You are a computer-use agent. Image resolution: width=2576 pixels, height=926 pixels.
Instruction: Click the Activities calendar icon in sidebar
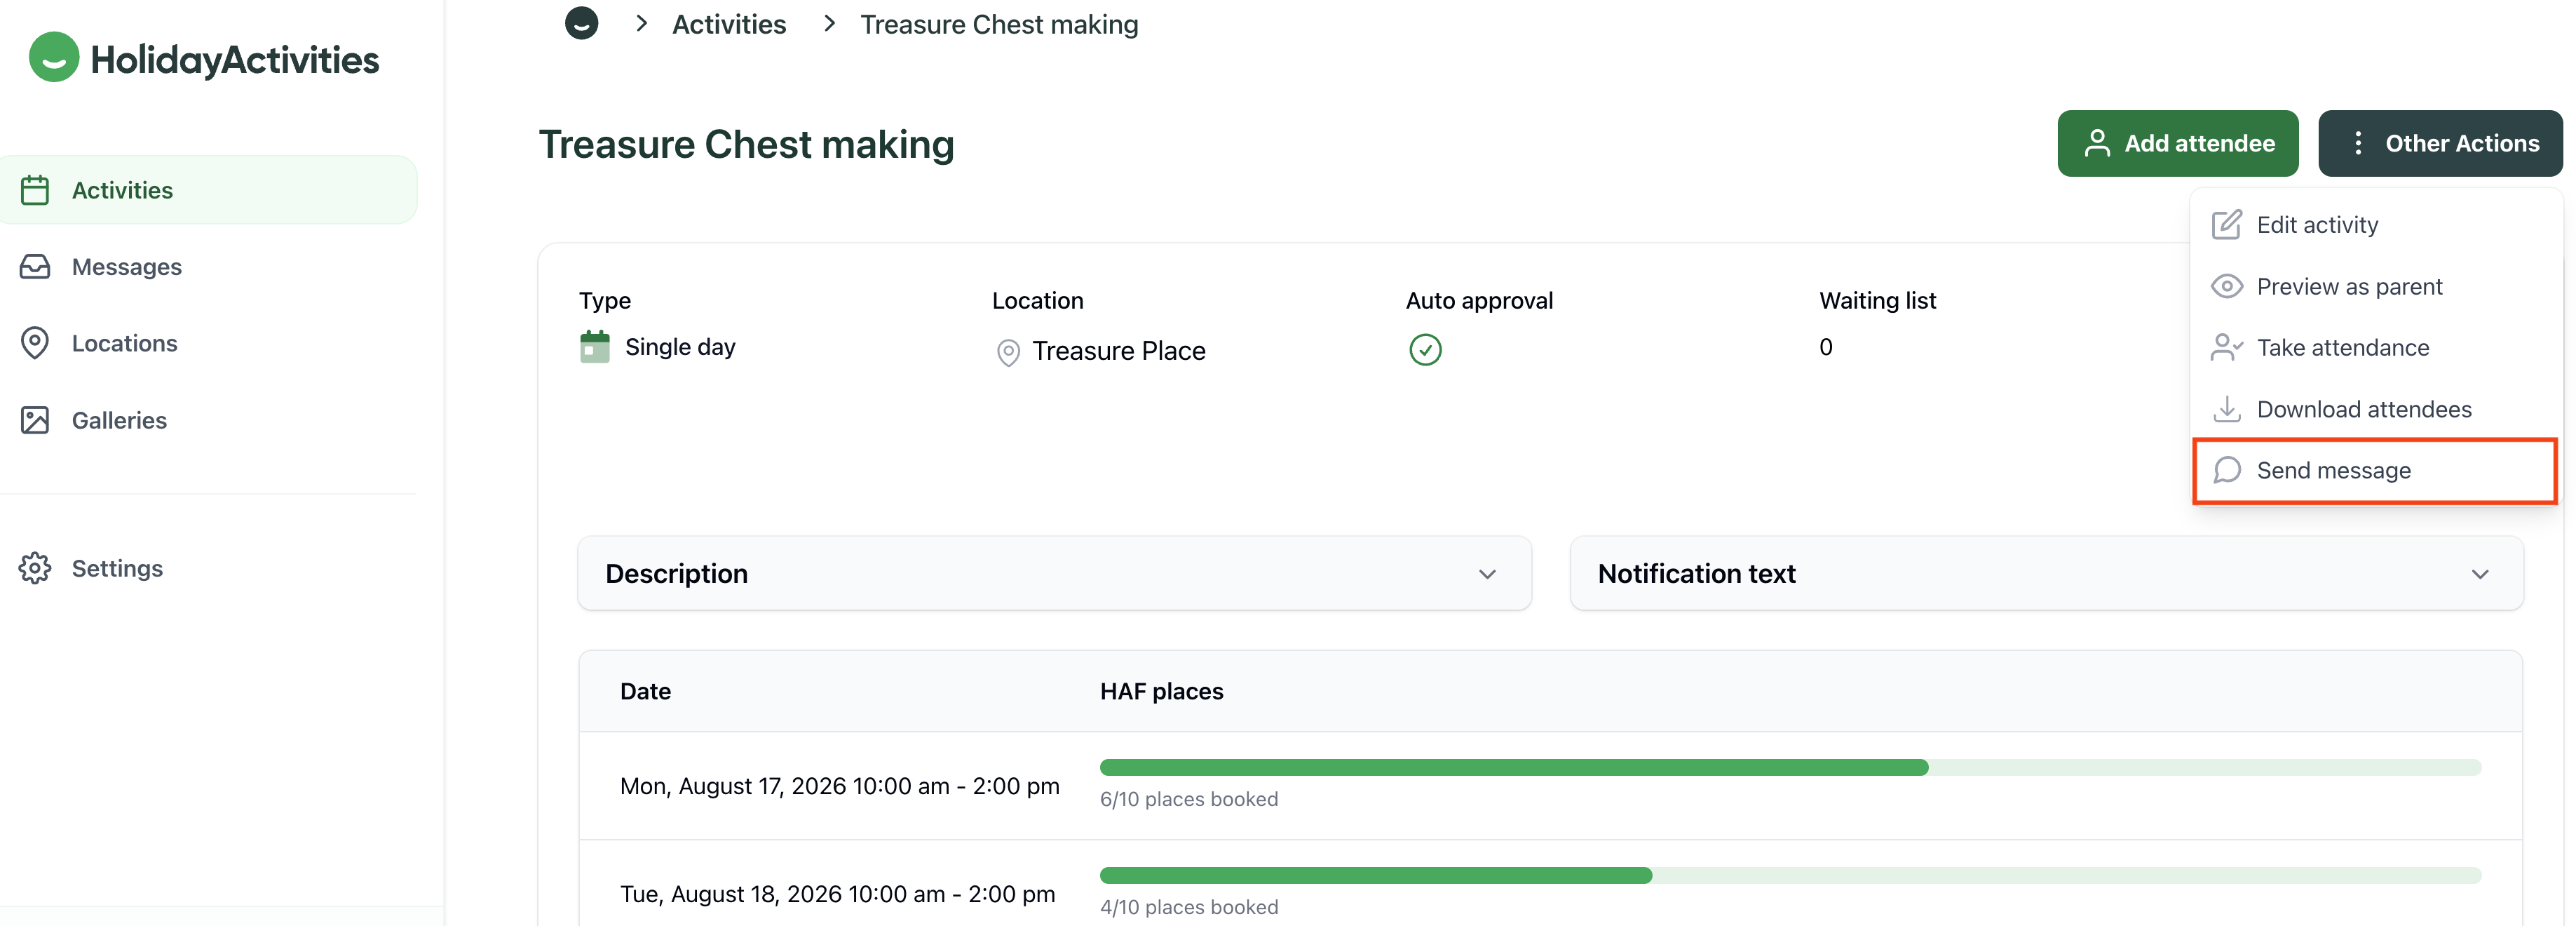(x=35, y=190)
